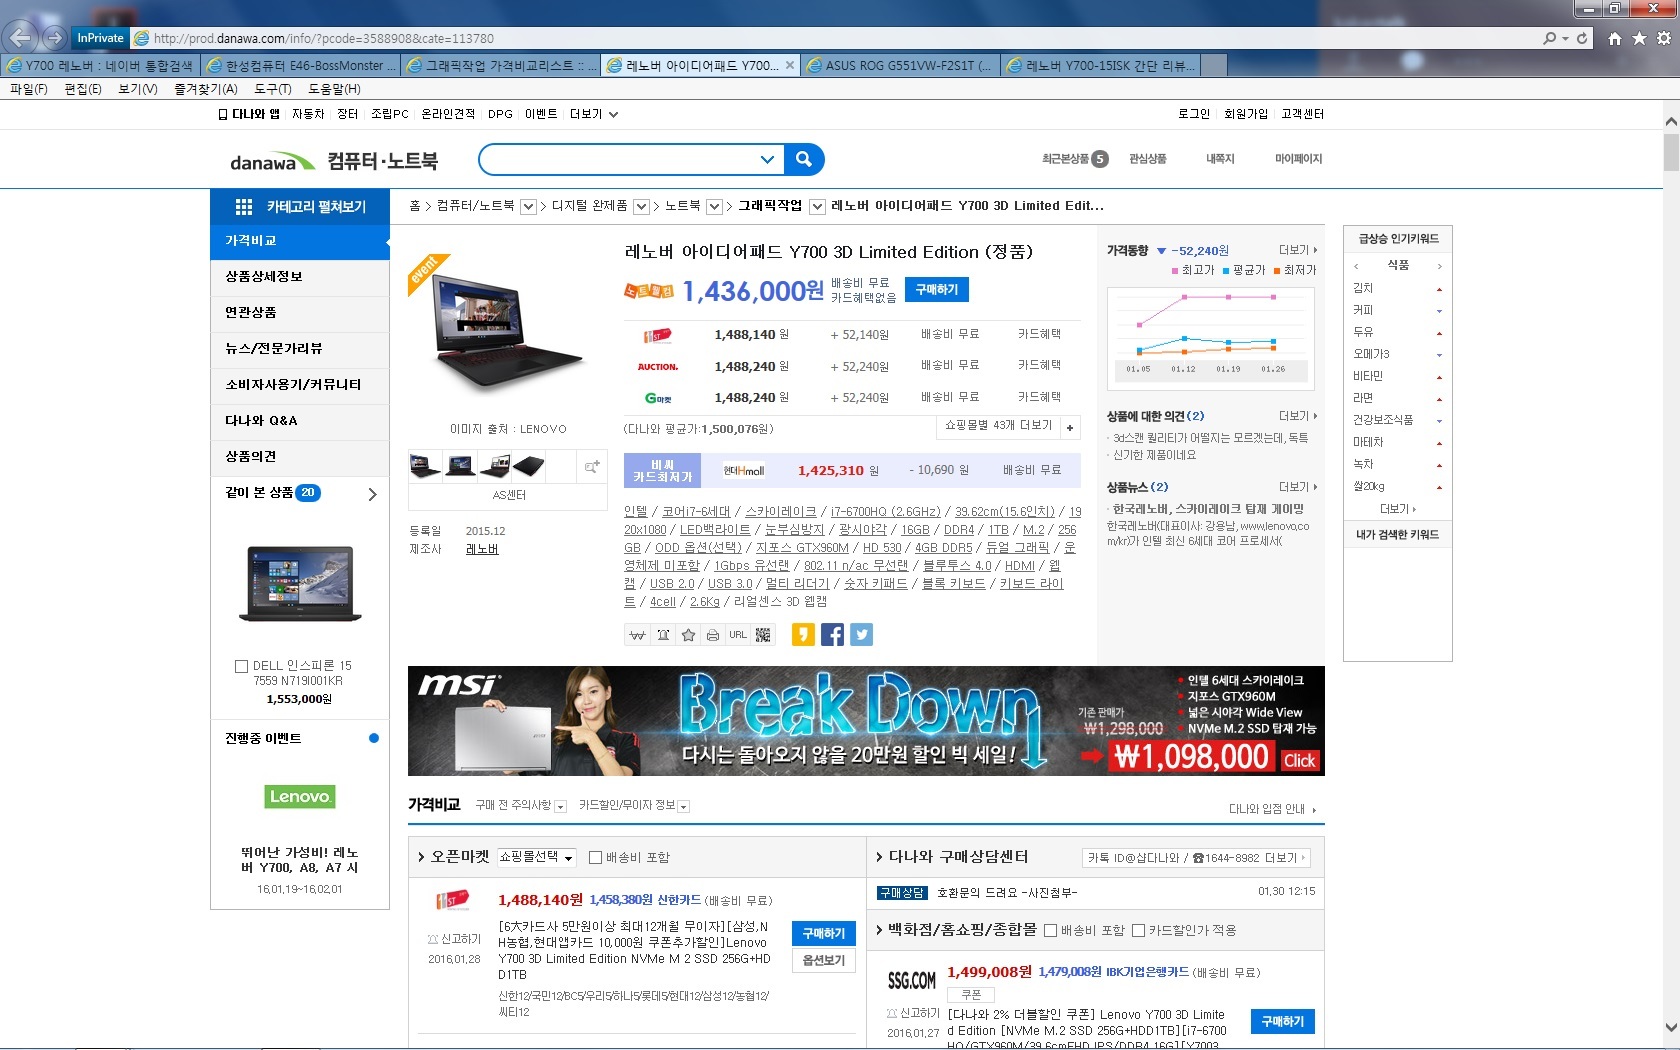
Task: Tick the 카드할인가 적용 checkbox
Action: 1138,930
